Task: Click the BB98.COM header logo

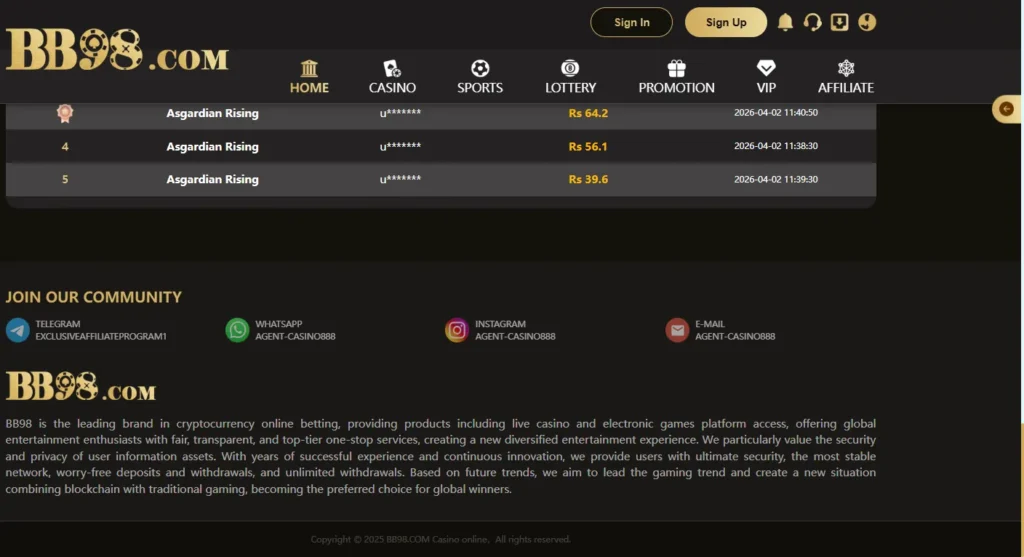Action: point(118,50)
